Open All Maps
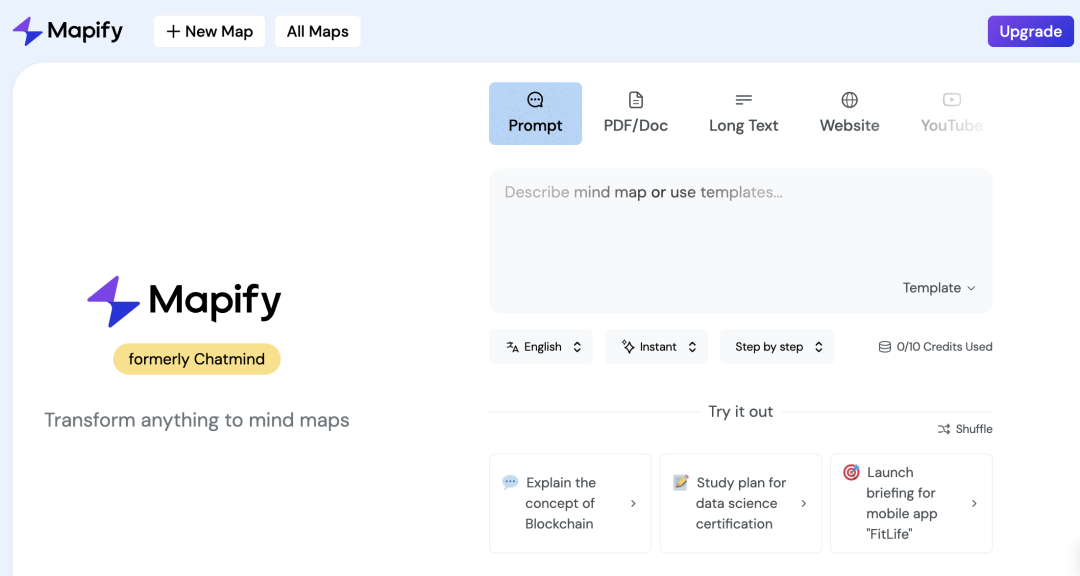The height and width of the screenshot is (576, 1080). click(x=318, y=32)
